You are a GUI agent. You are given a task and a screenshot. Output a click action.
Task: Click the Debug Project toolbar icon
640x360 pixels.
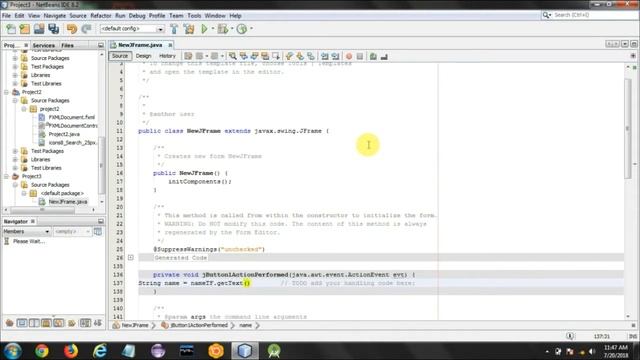(222, 29)
